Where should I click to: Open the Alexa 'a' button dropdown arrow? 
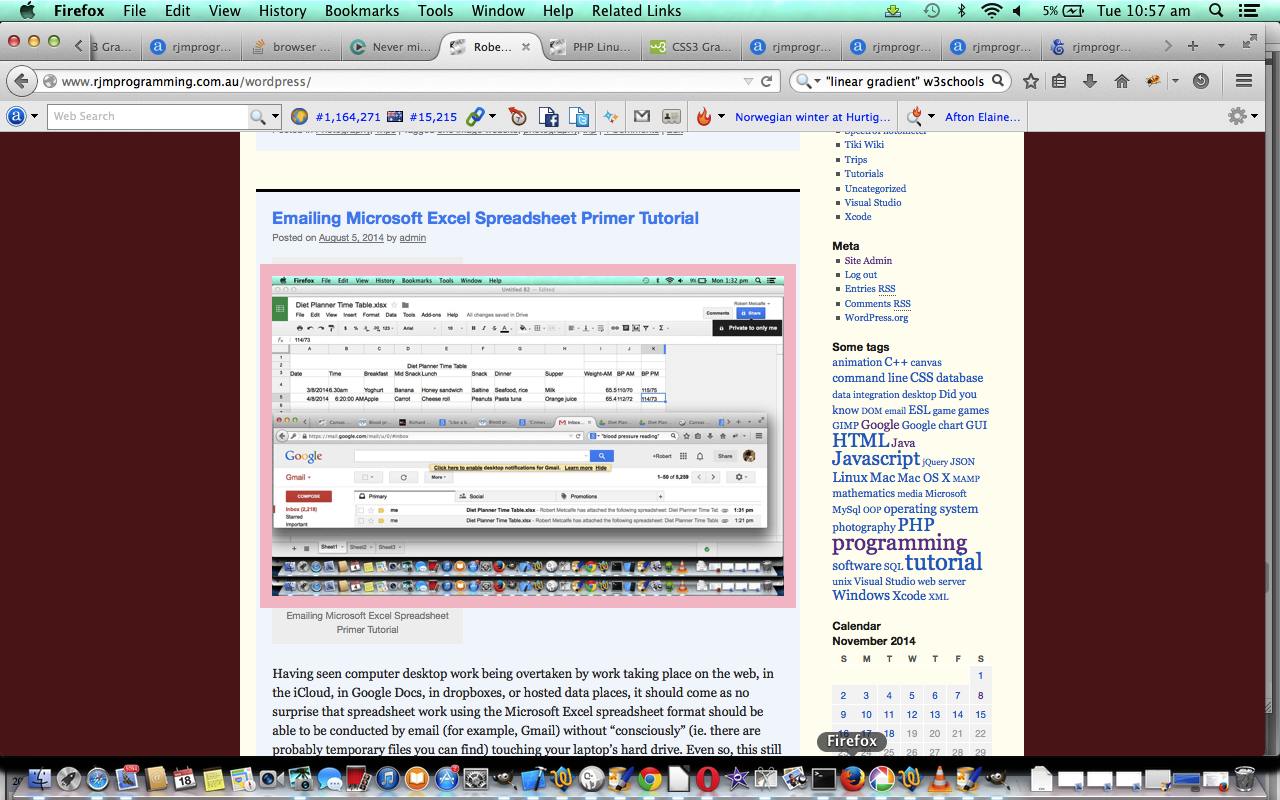click(x=35, y=117)
